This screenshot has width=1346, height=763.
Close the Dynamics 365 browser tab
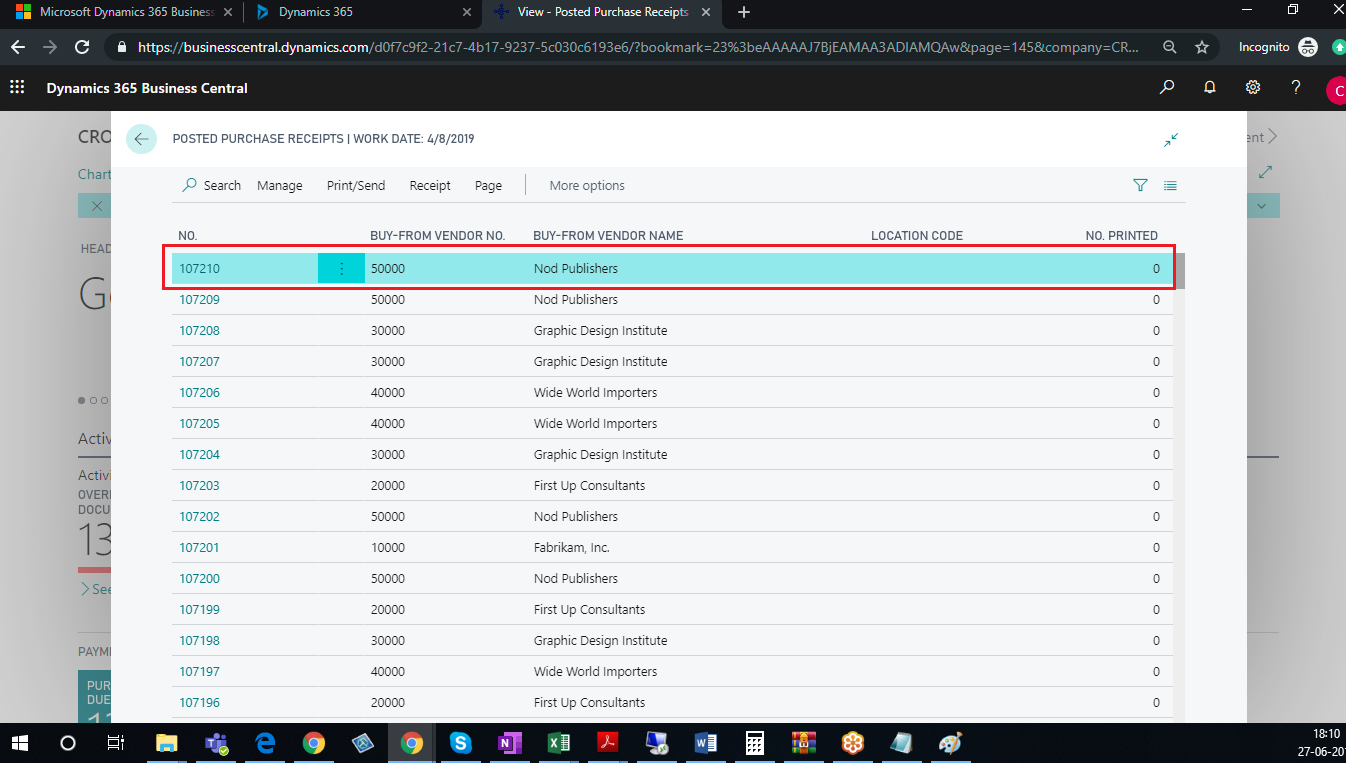(466, 12)
